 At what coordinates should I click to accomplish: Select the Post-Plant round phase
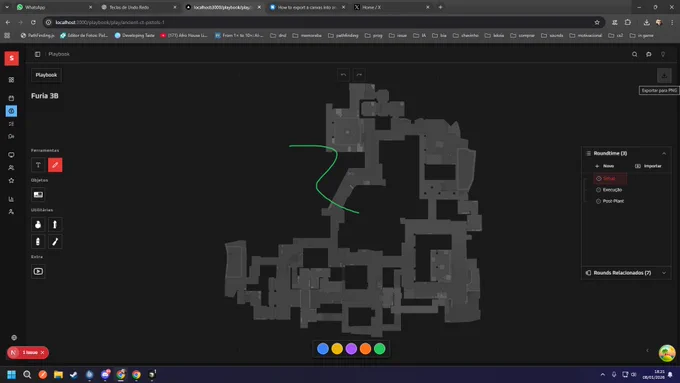(610, 201)
